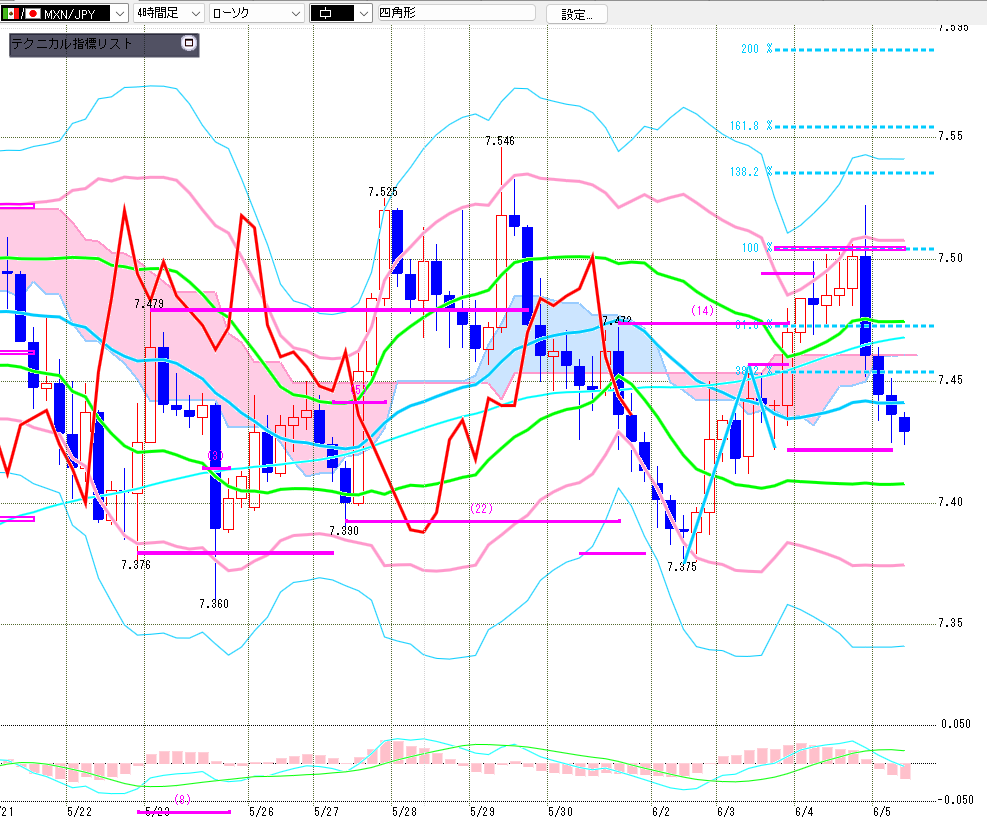Click the 6/5 date axis label
987x820 pixels.
point(882,811)
